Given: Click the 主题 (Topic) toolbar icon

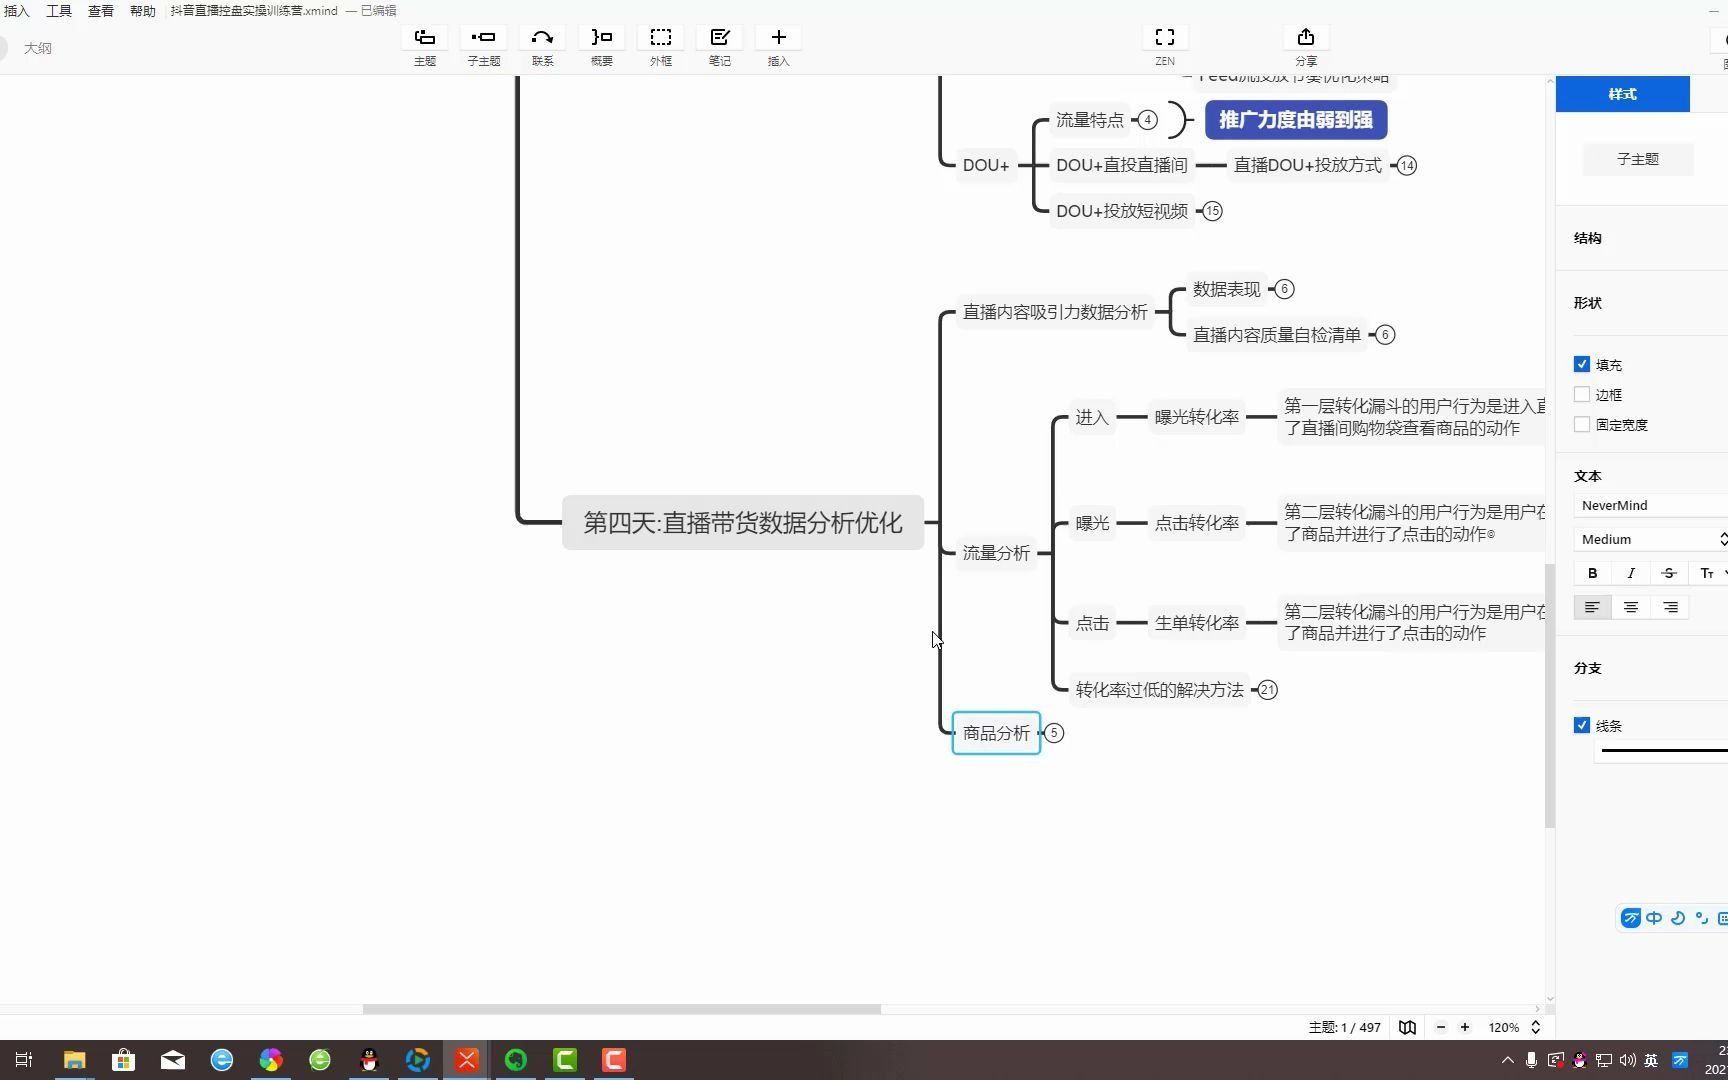Looking at the screenshot, I should (x=425, y=38).
